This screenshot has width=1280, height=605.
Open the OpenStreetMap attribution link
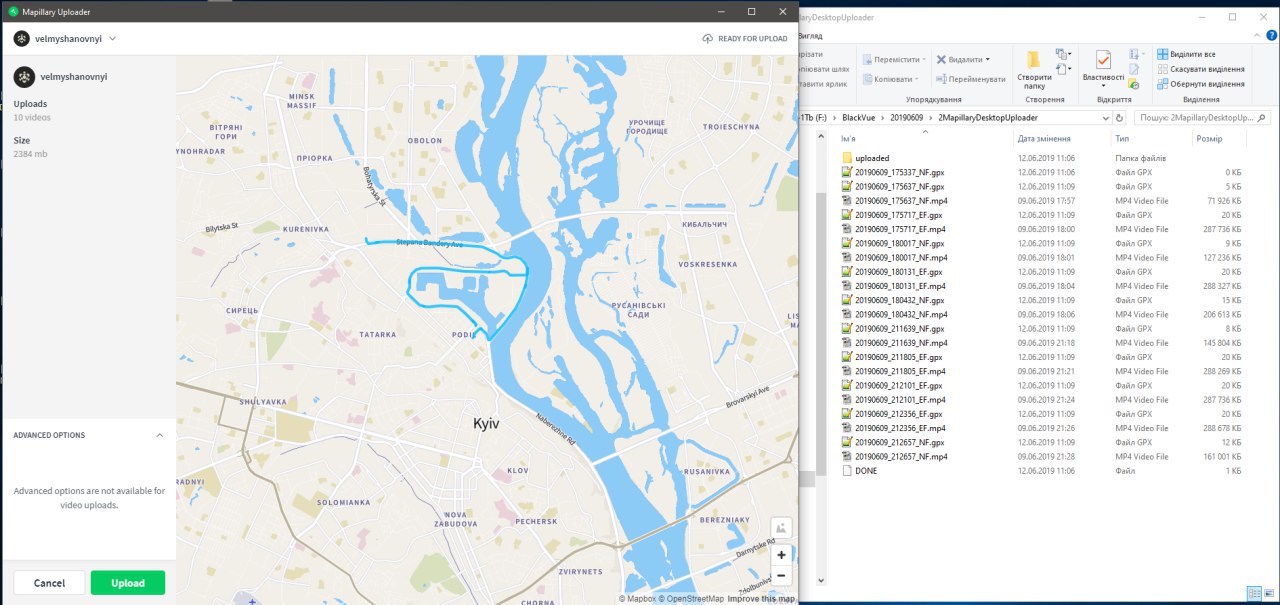pos(691,598)
